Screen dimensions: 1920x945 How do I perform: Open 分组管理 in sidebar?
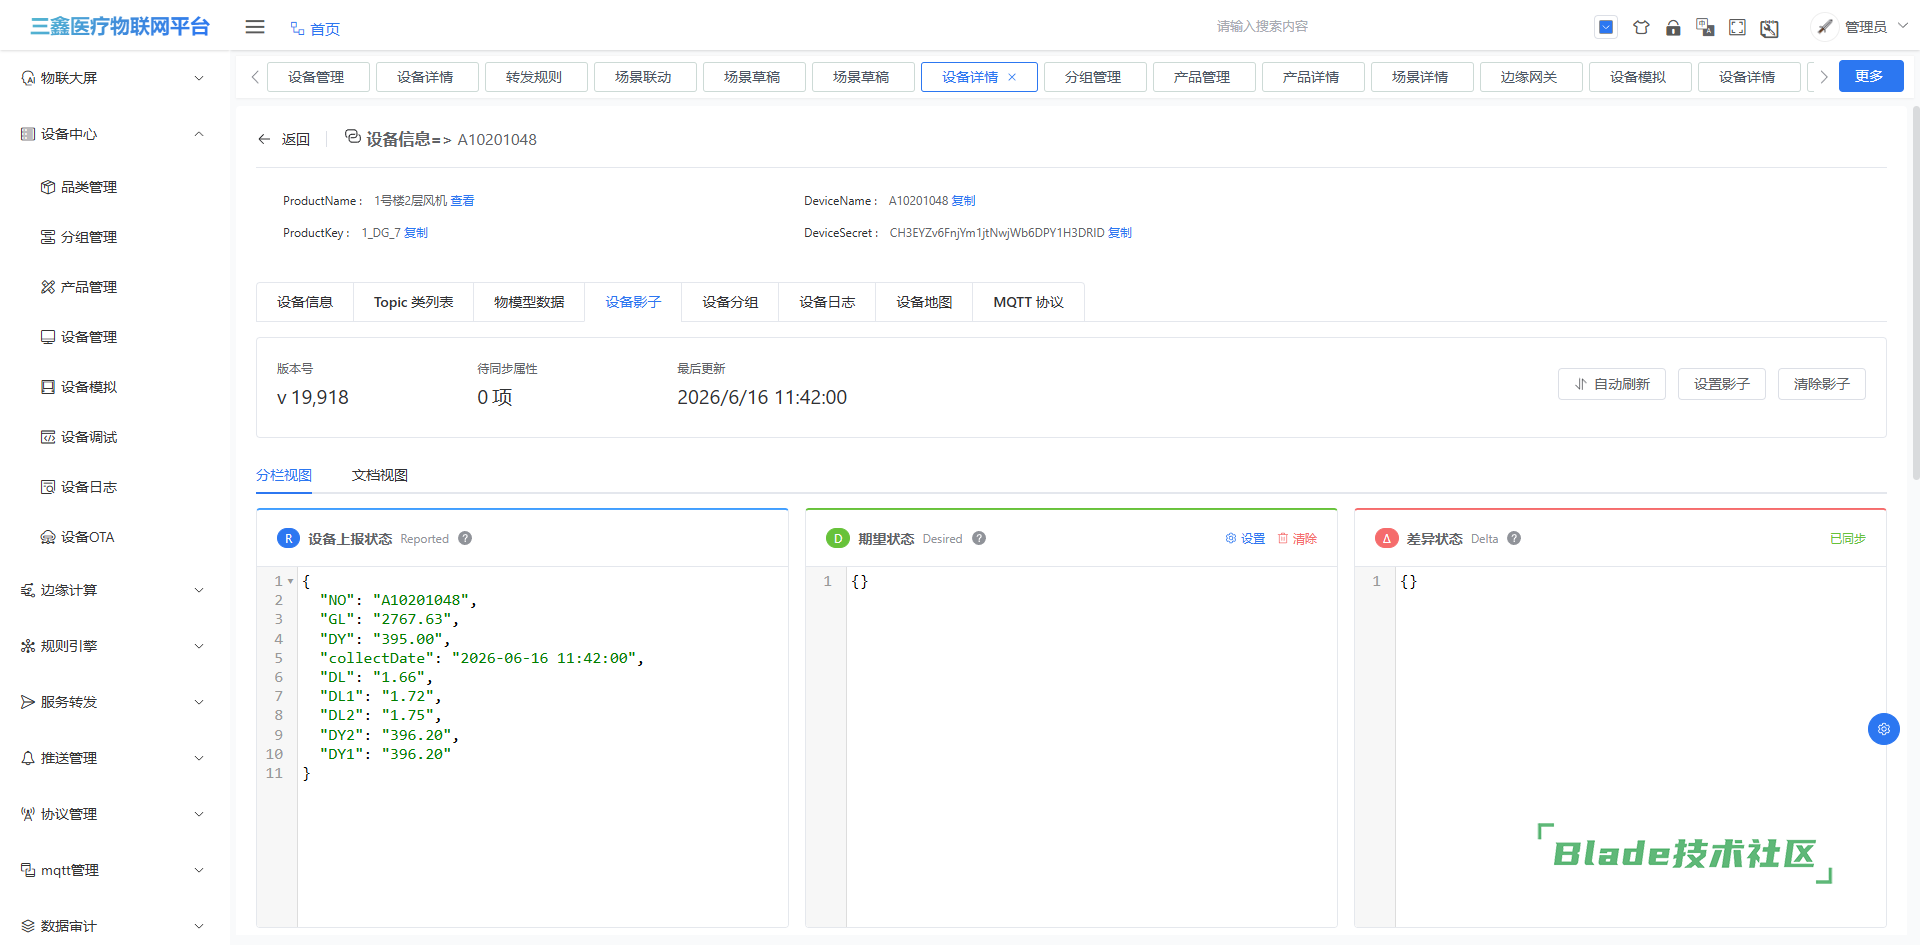tap(88, 237)
